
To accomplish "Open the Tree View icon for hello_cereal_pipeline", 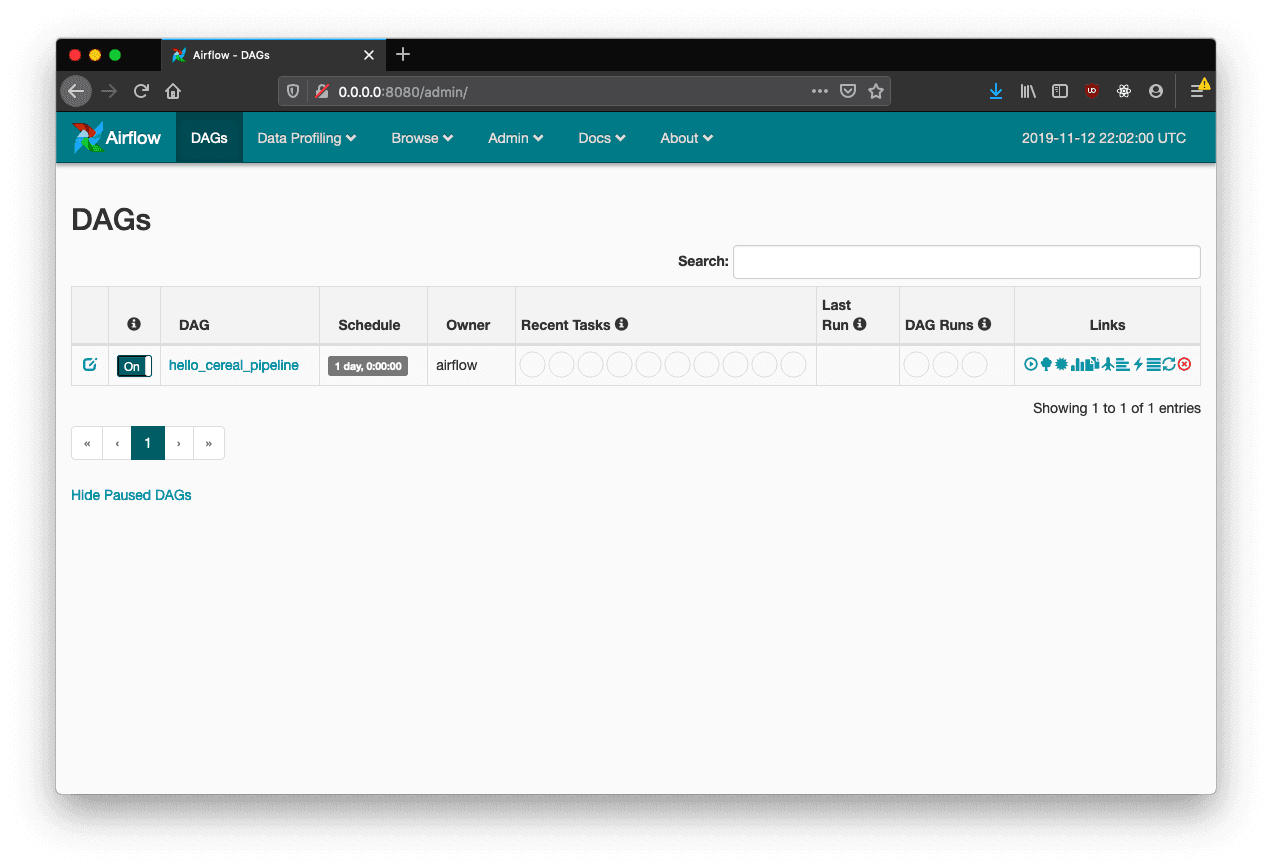I will pos(1046,365).
